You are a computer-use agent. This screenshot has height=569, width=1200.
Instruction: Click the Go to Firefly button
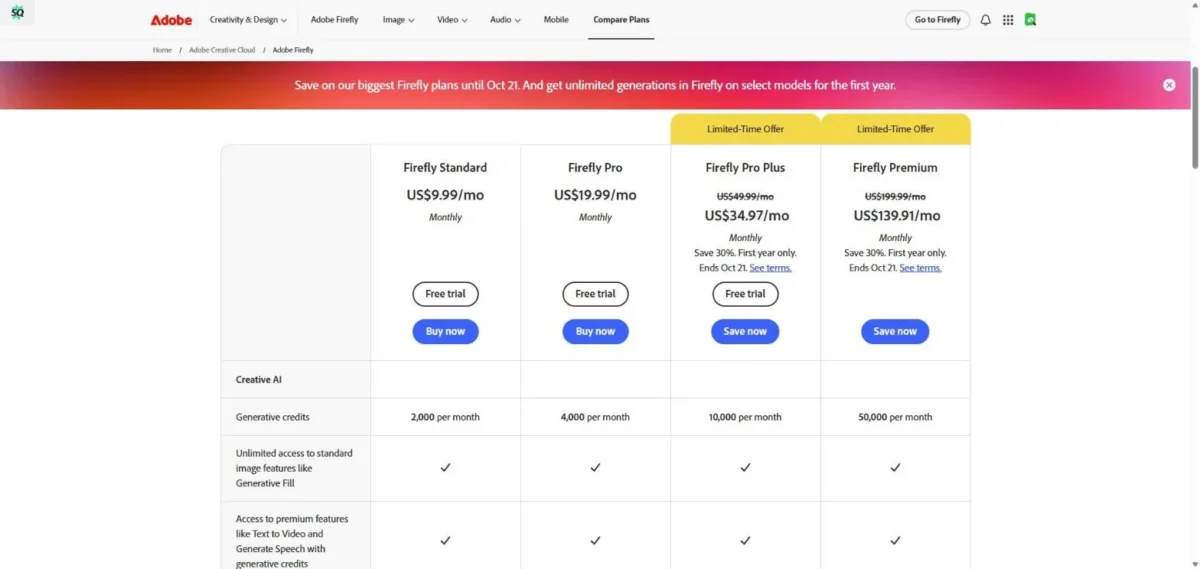coord(938,20)
